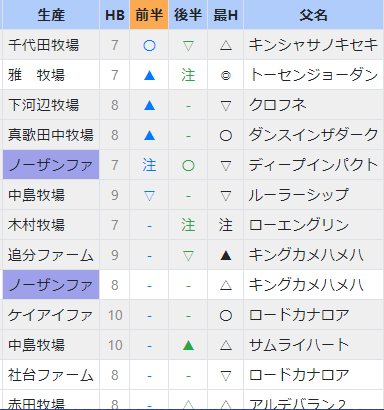The height and width of the screenshot is (410, 384).
Task: Sort by the 後半 column header
Action: point(188,15)
